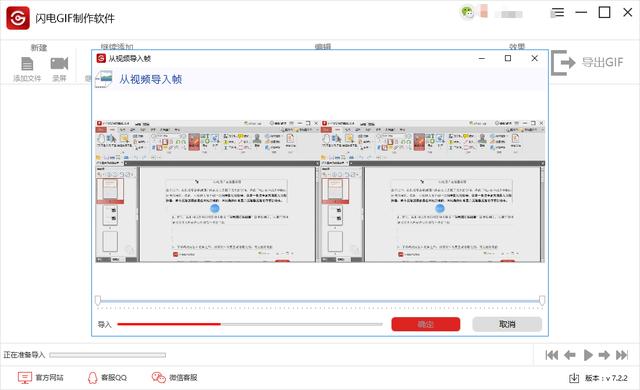Click right handle of frame range slider
The width and height of the screenshot is (640, 390).
tap(542, 301)
